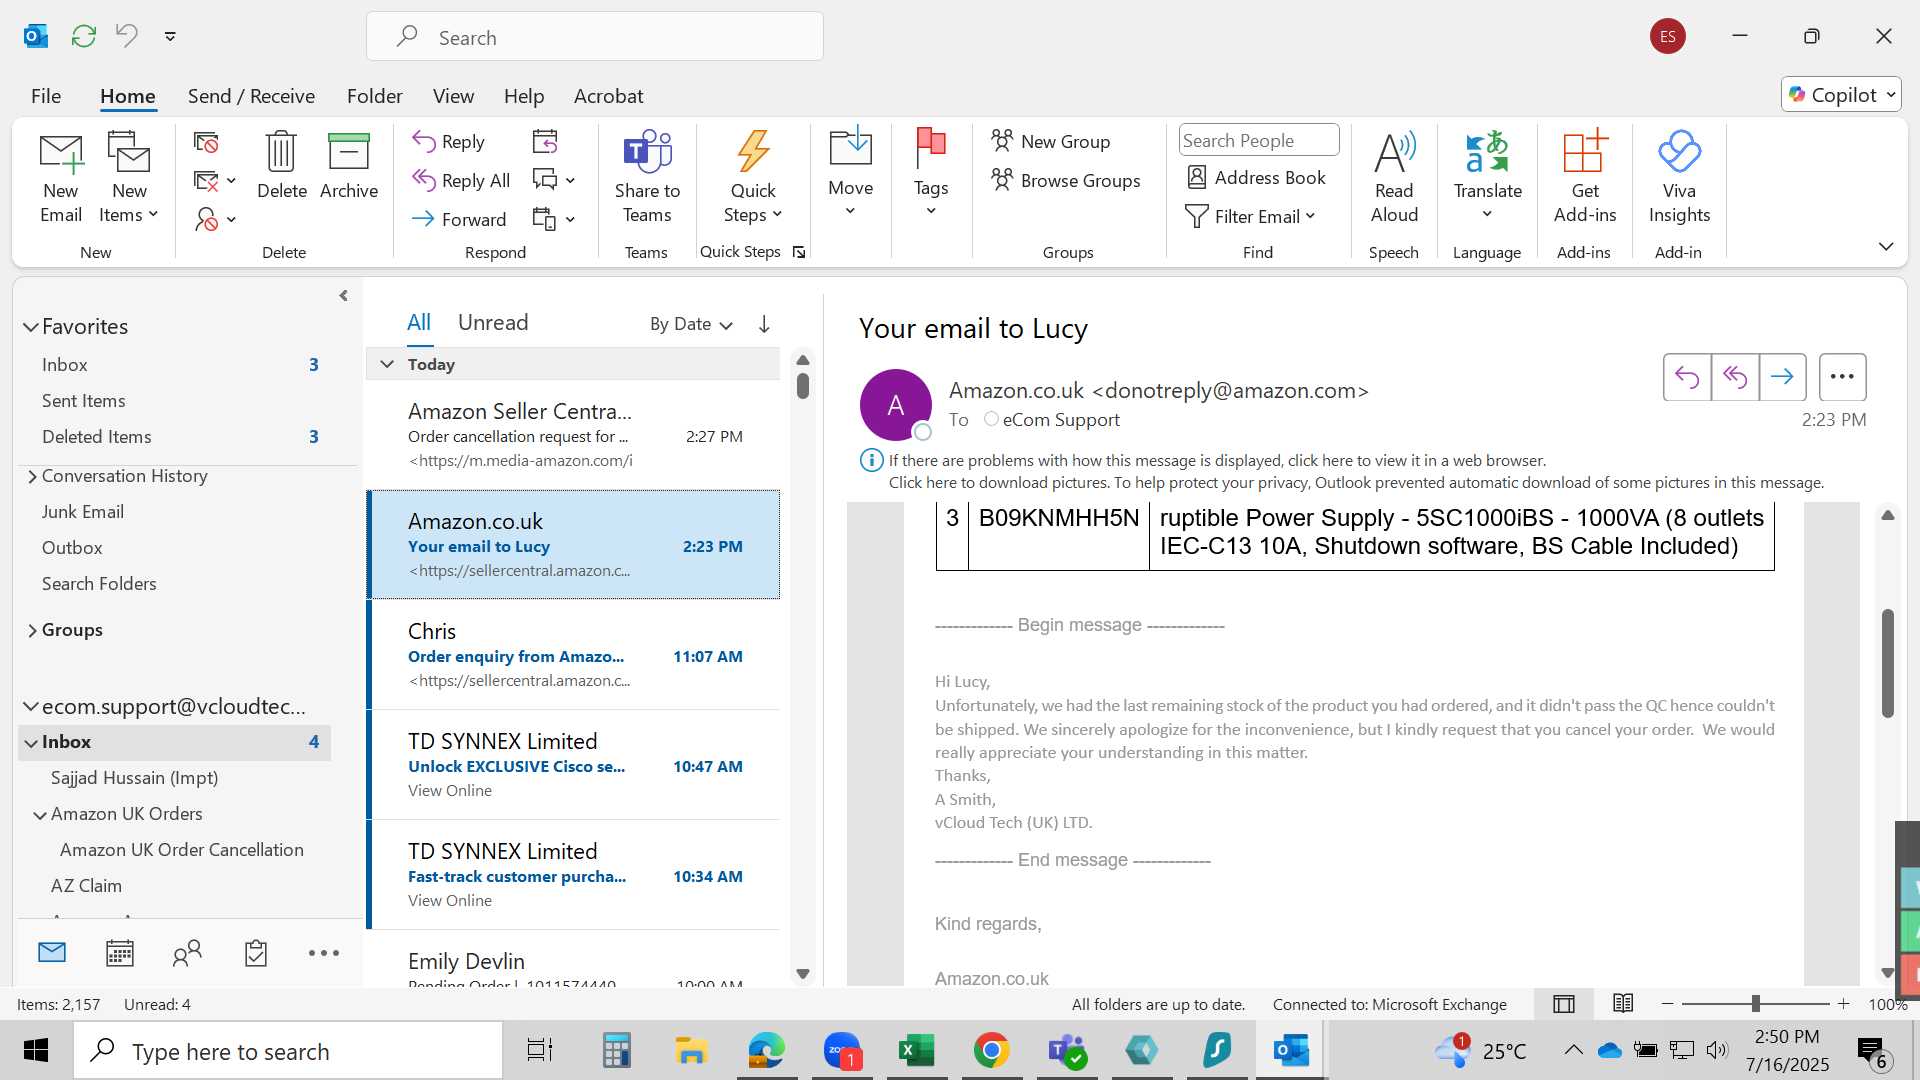Open more actions ellipsis in reading pane
This screenshot has height=1080, width=1920.
(x=1842, y=377)
